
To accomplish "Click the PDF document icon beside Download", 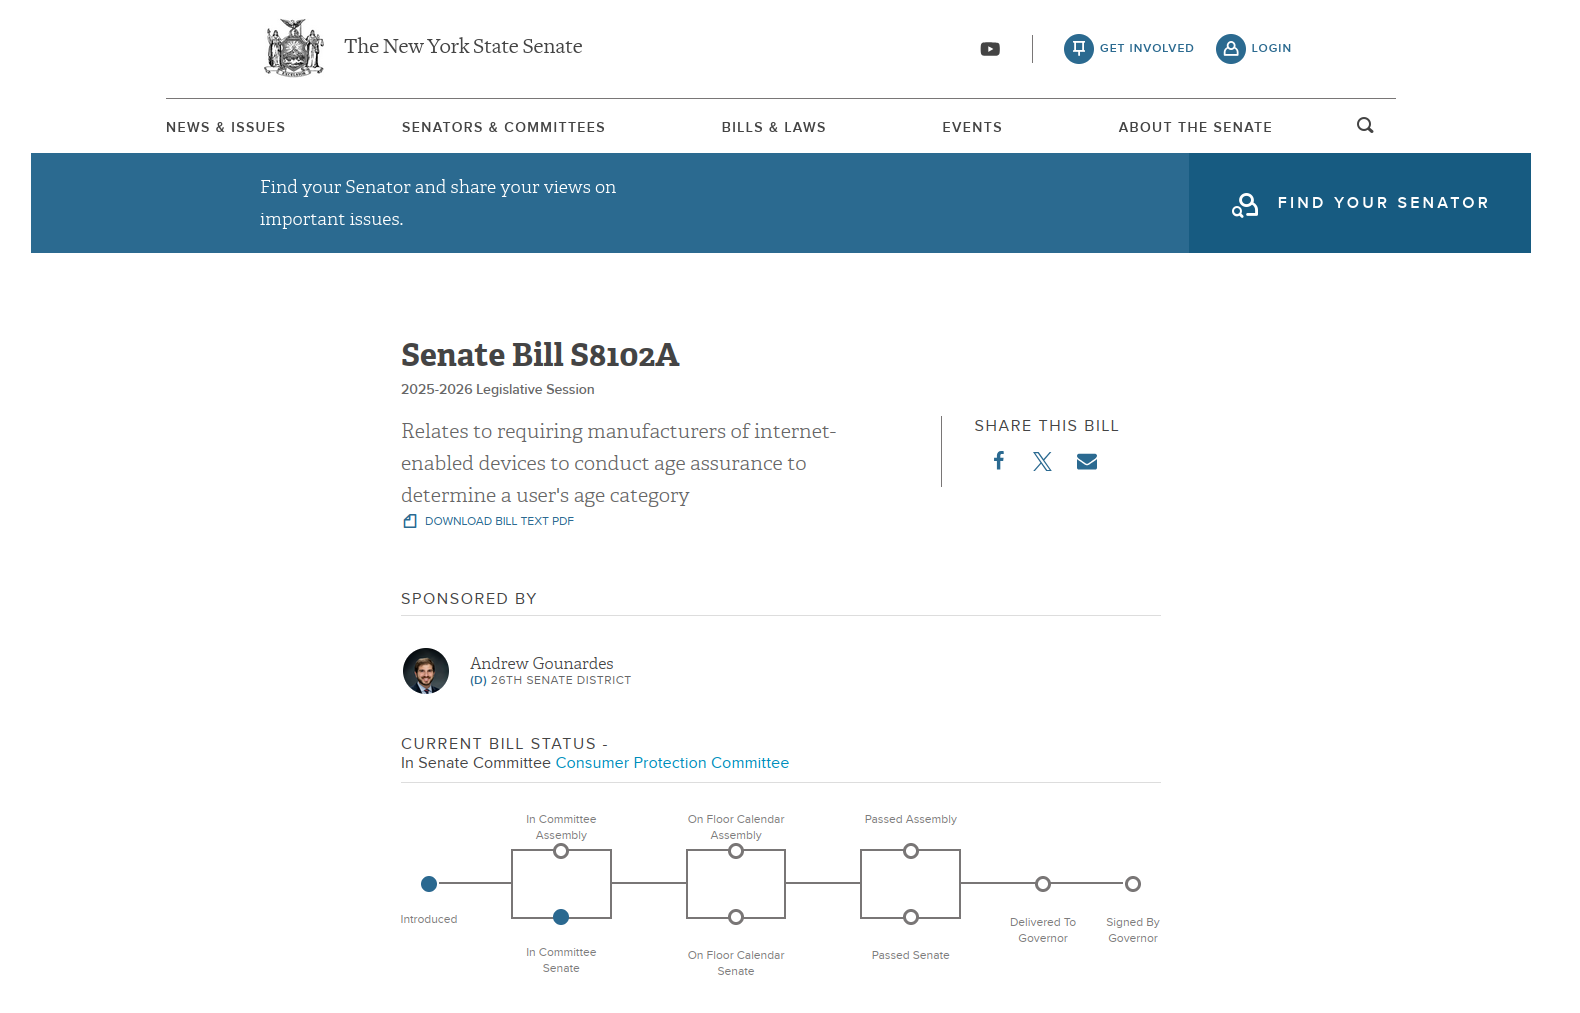I will (x=410, y=521).
